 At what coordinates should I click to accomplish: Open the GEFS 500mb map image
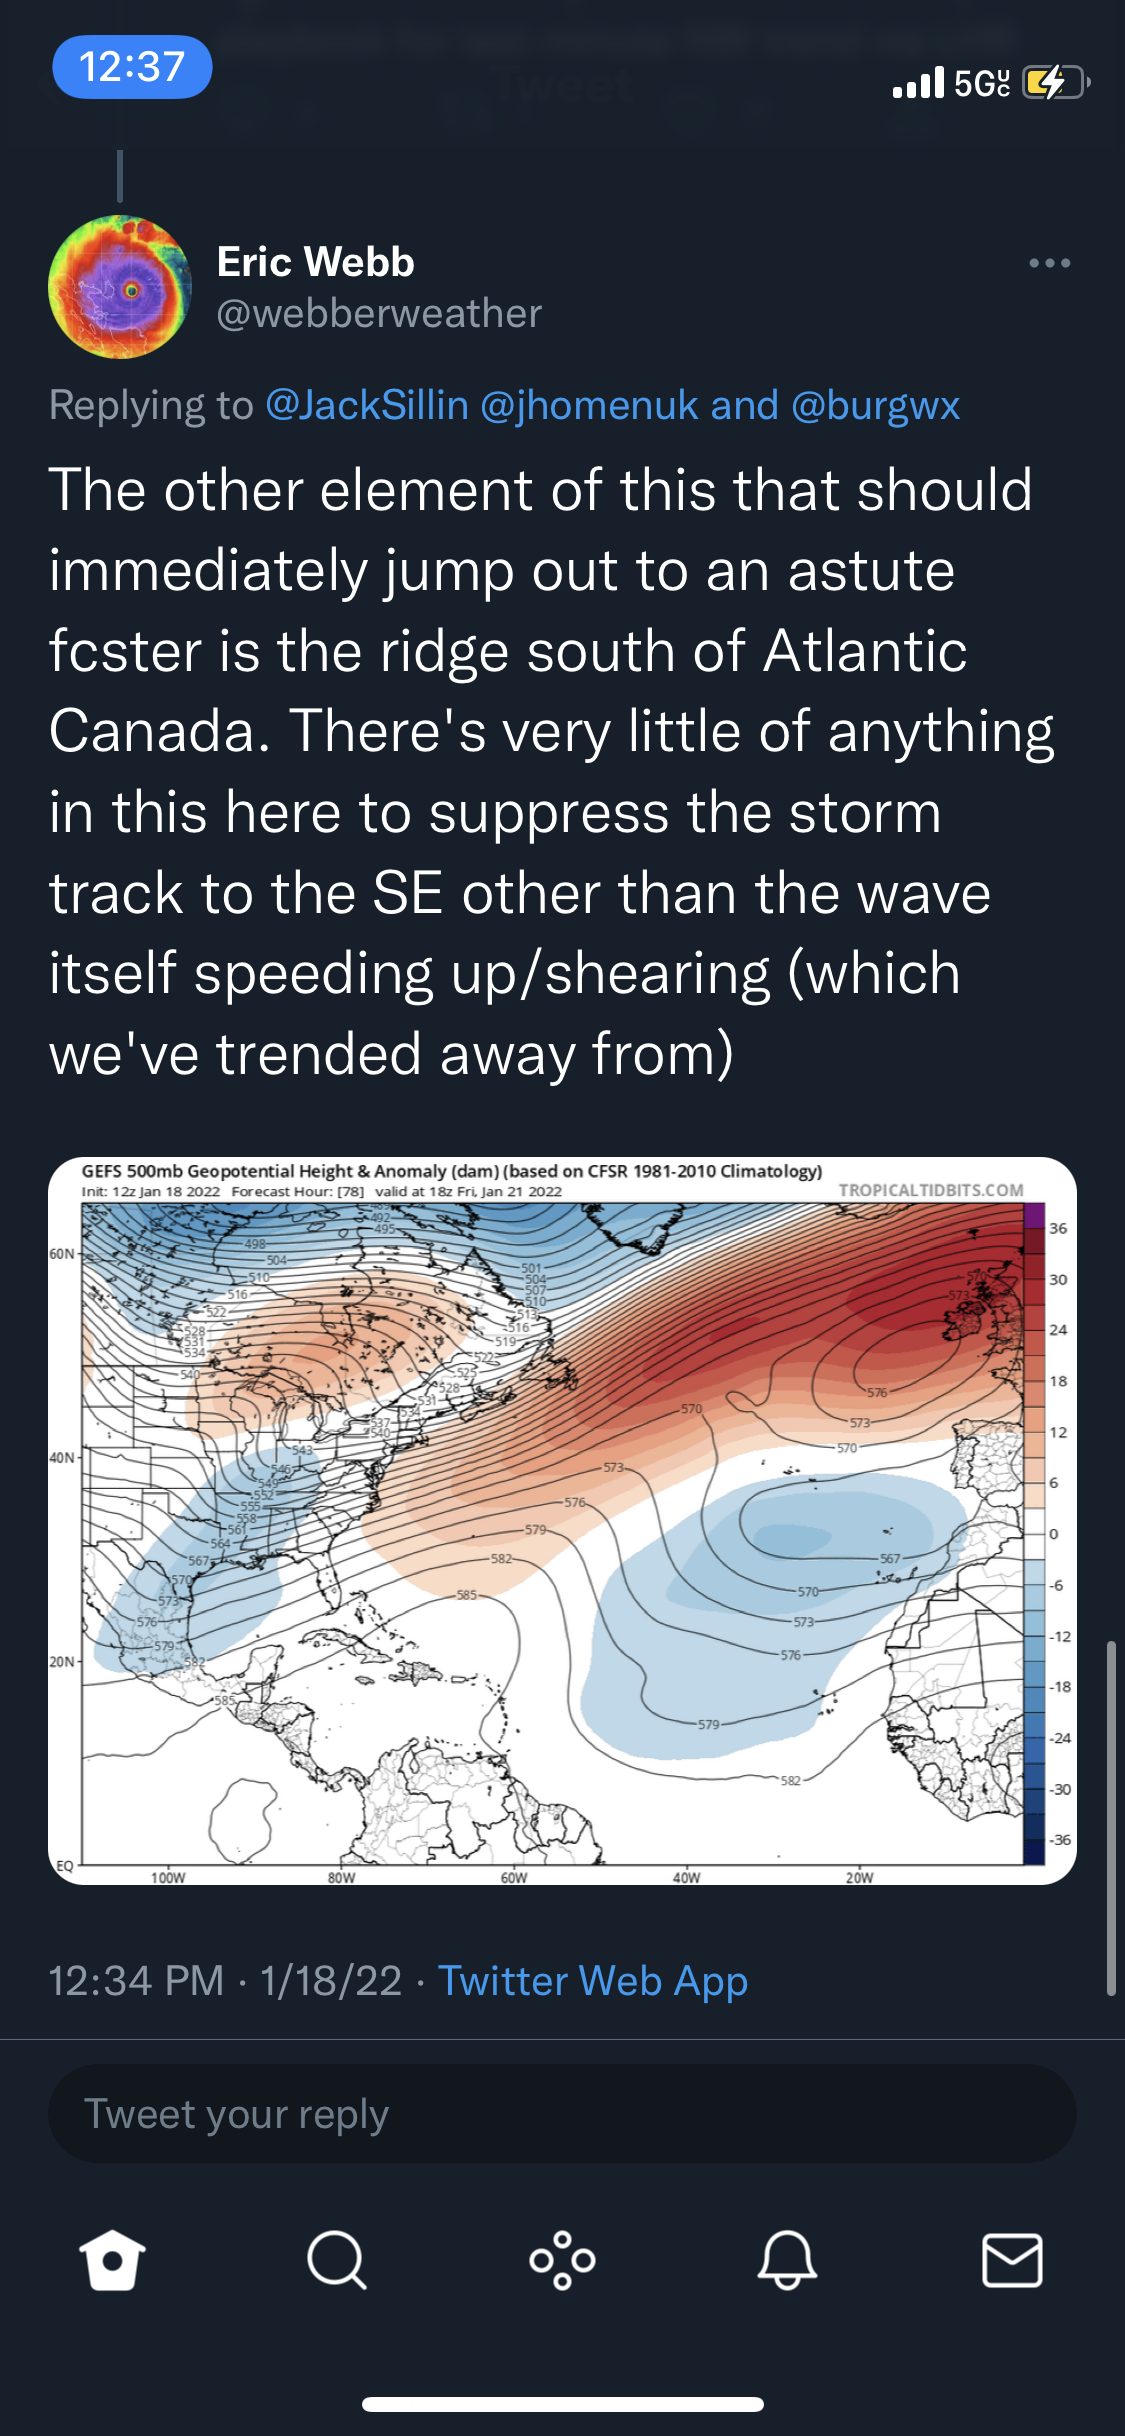tap(562, 1521)
